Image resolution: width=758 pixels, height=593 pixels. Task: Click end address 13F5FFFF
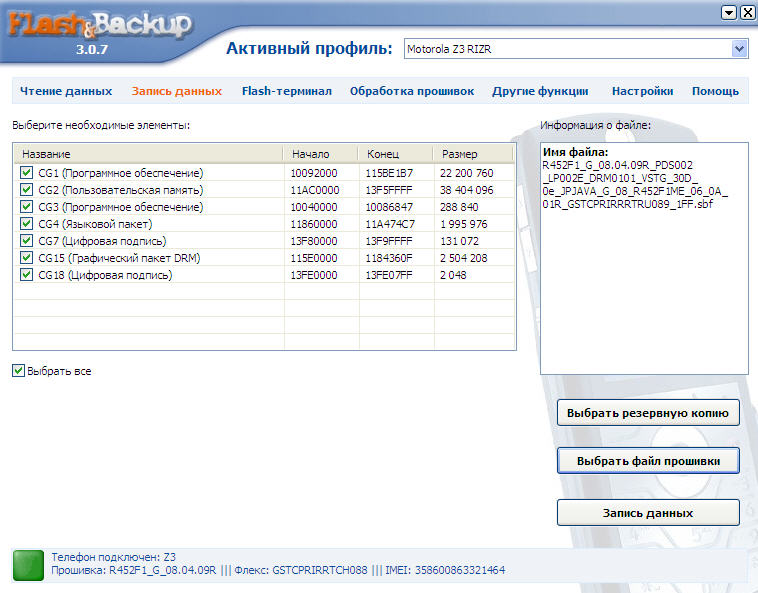click(x=389, y=190)
